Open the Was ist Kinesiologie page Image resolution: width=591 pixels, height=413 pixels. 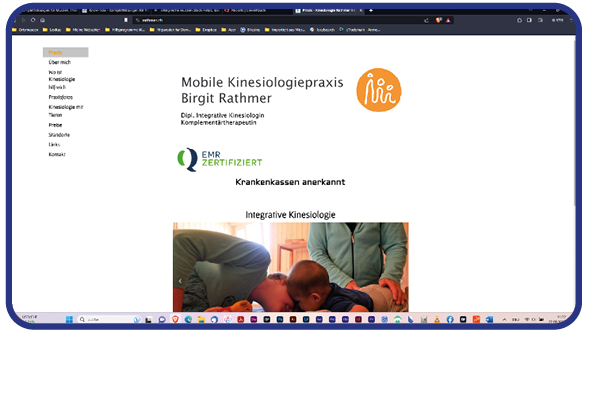pyautogui.click(x=62, y=80)
